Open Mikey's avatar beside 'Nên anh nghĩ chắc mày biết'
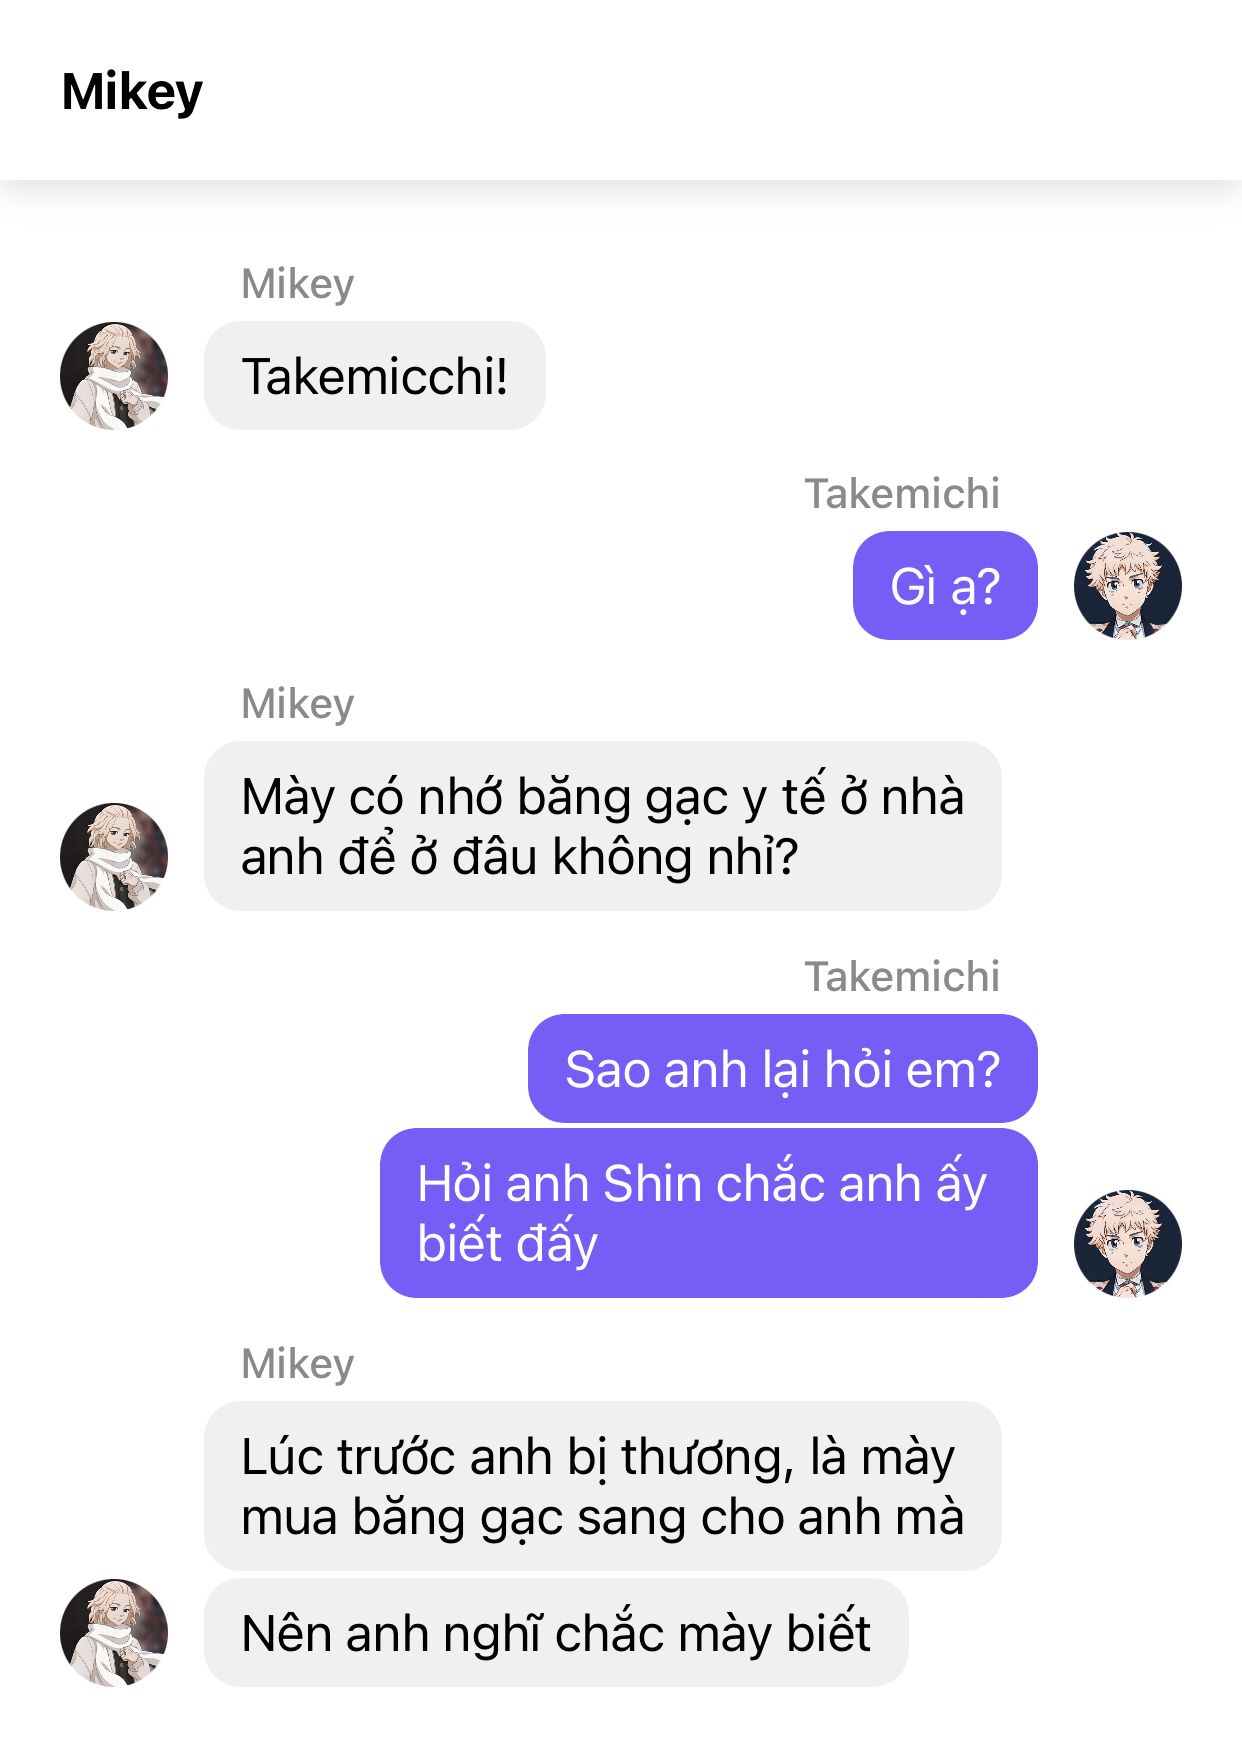 click(x=114, y=1632)
